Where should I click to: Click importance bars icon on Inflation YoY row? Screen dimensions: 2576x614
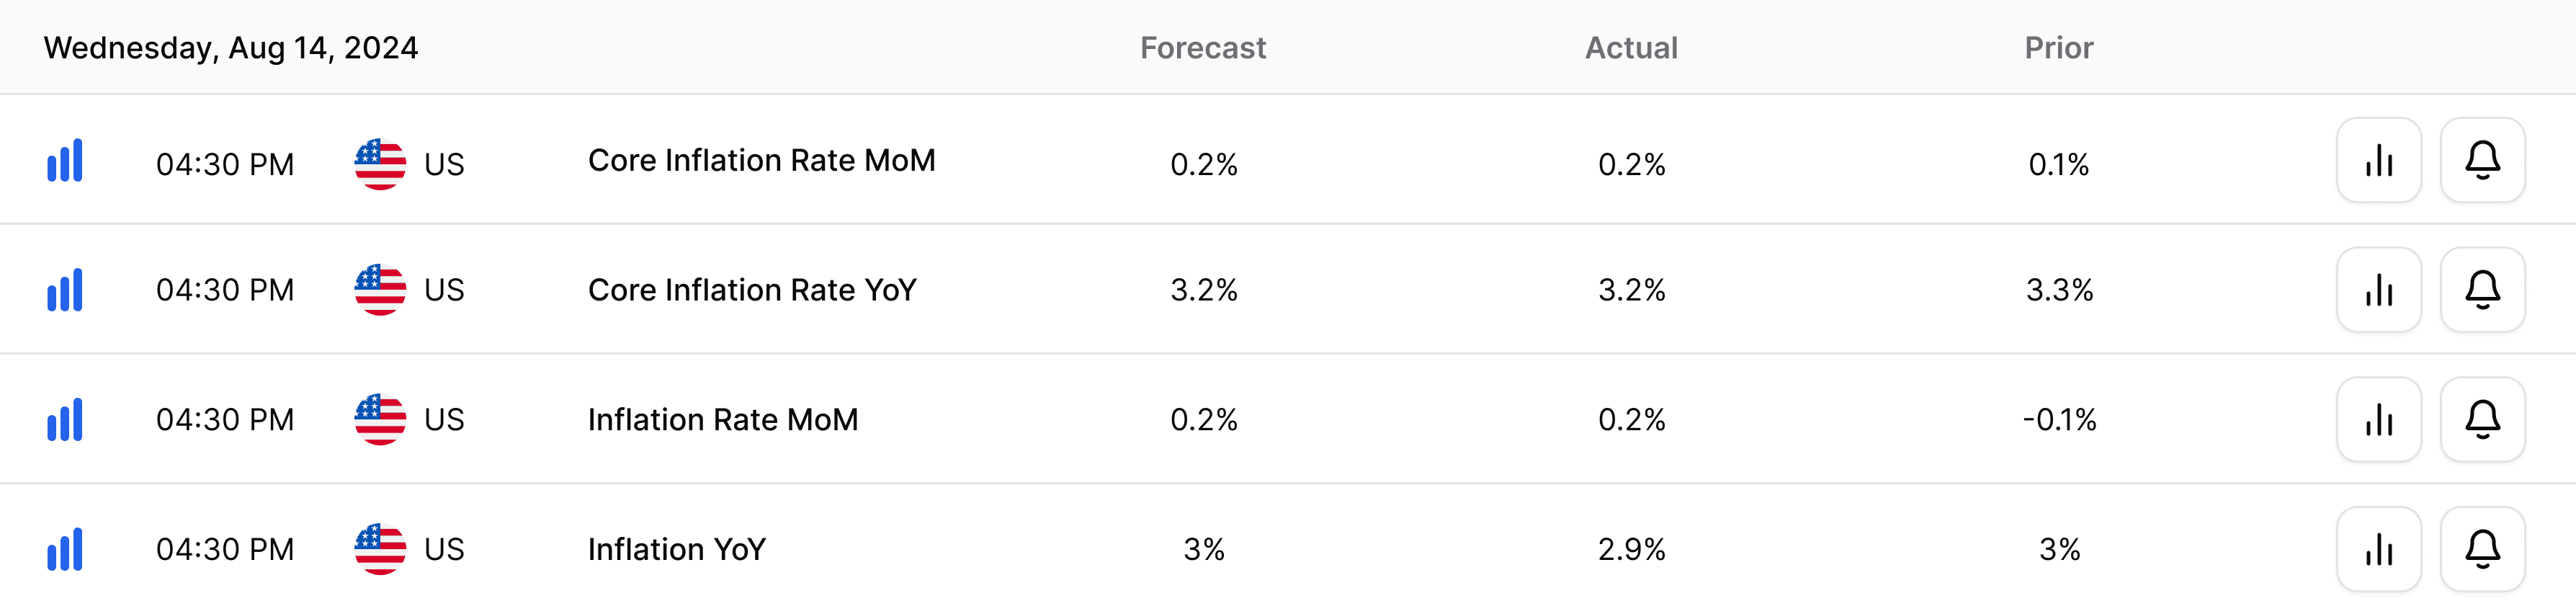pyautogui.click(x=65, y=550)
